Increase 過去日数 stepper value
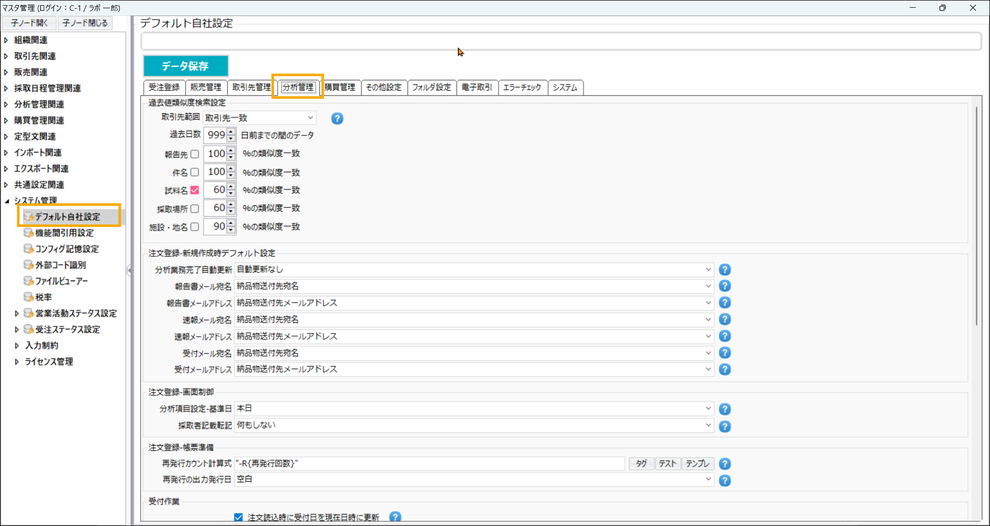Screen dimensions: 990x526 [231, 132]
